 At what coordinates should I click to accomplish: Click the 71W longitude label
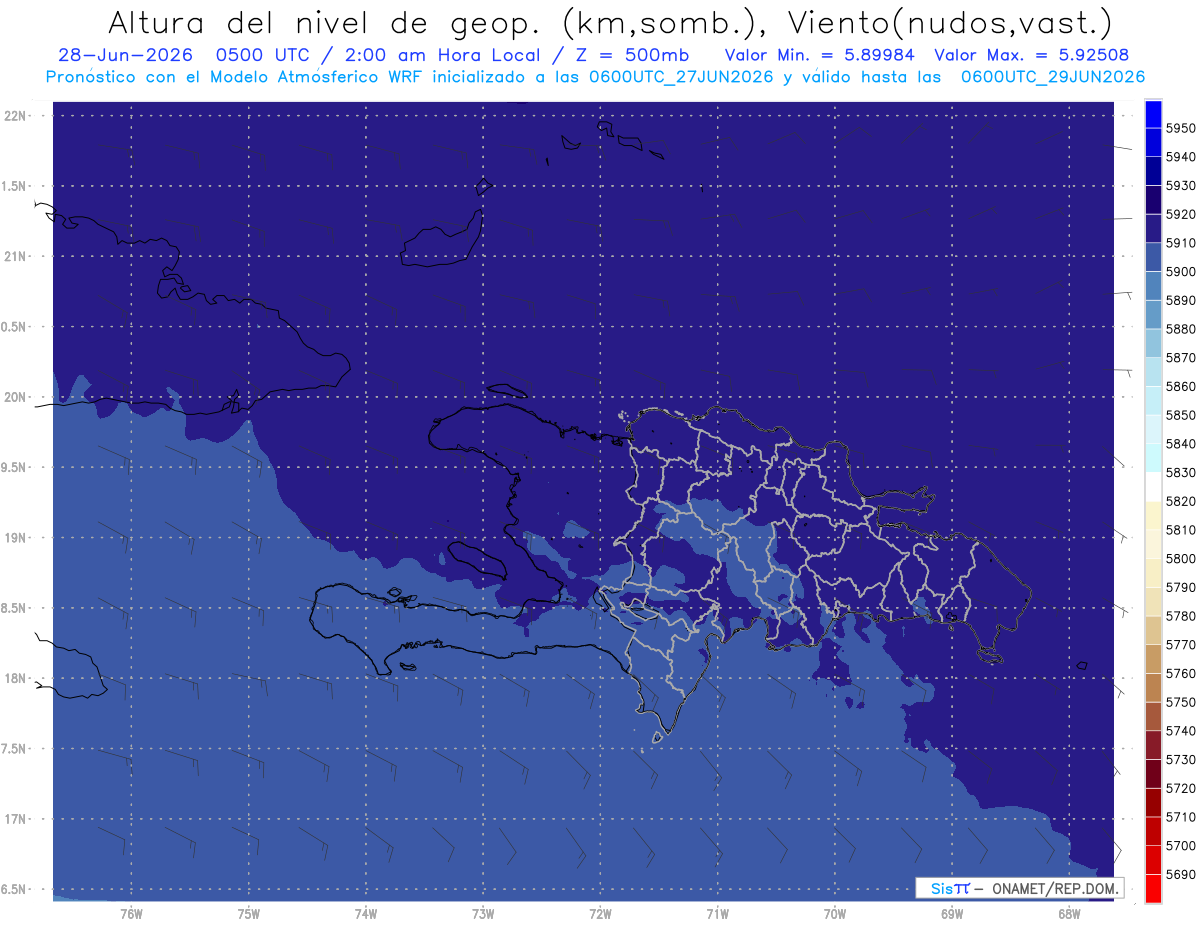[717, 913]
